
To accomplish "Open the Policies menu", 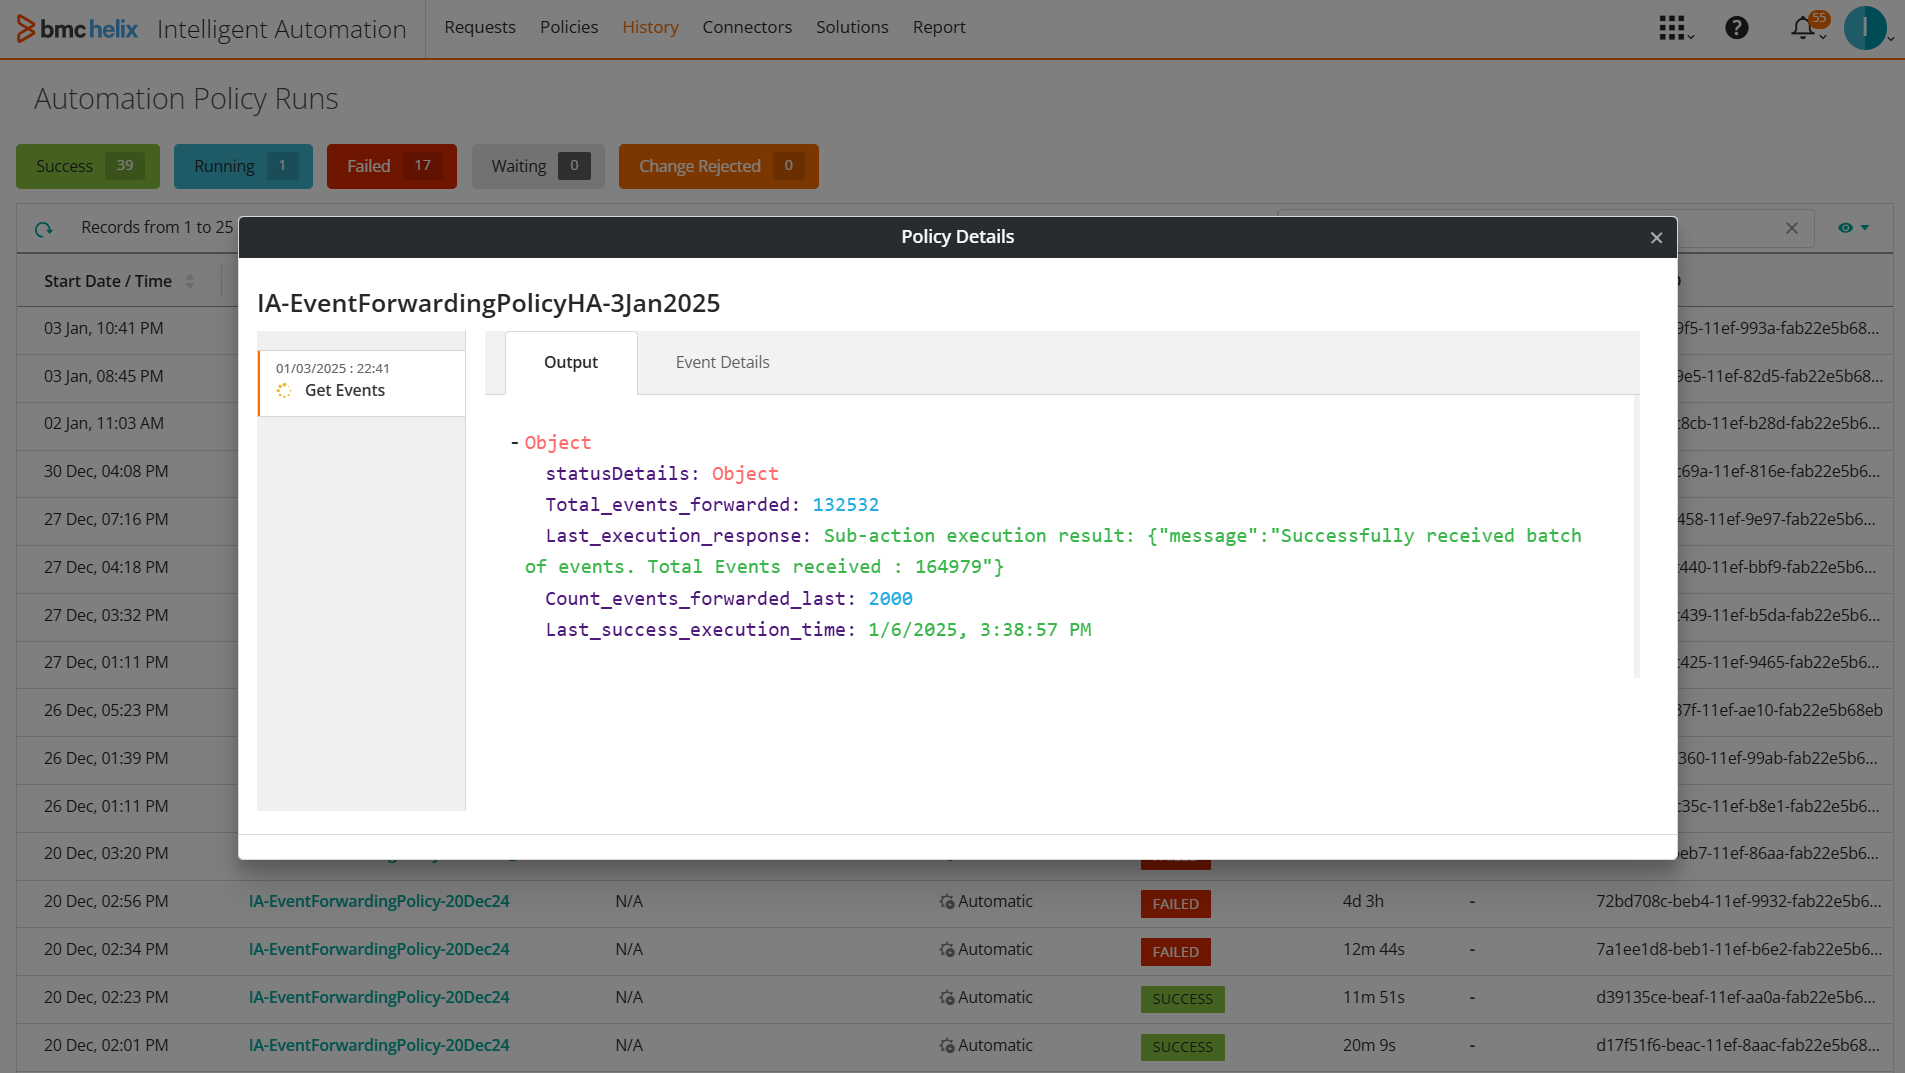I will (569, 27).
